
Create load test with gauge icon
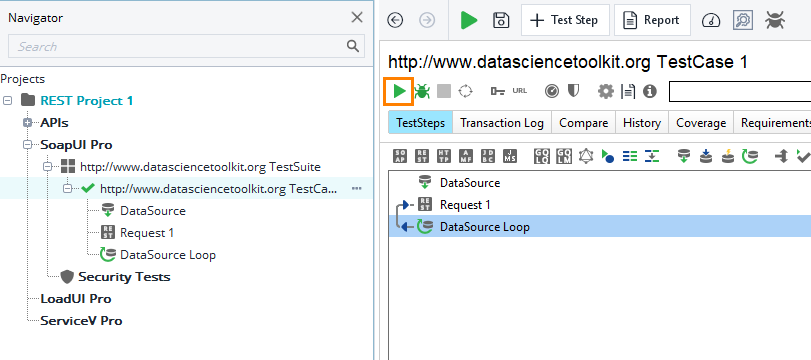(x=552, y=92)
